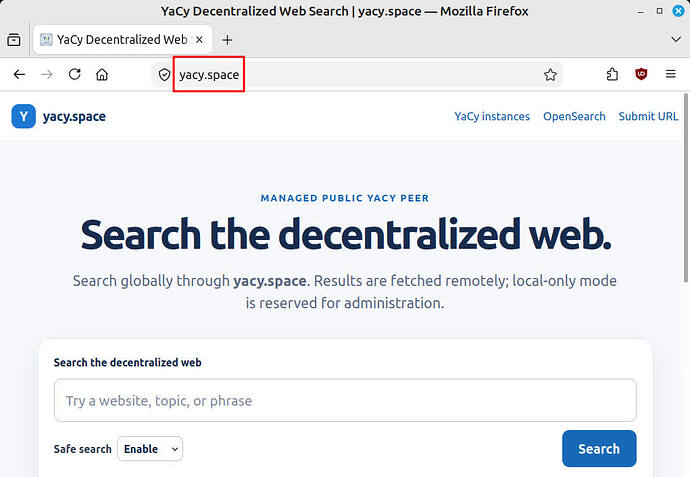Expand the Safe search Enable dropdown
Screen dimensions: 690x477
[150, 449]
